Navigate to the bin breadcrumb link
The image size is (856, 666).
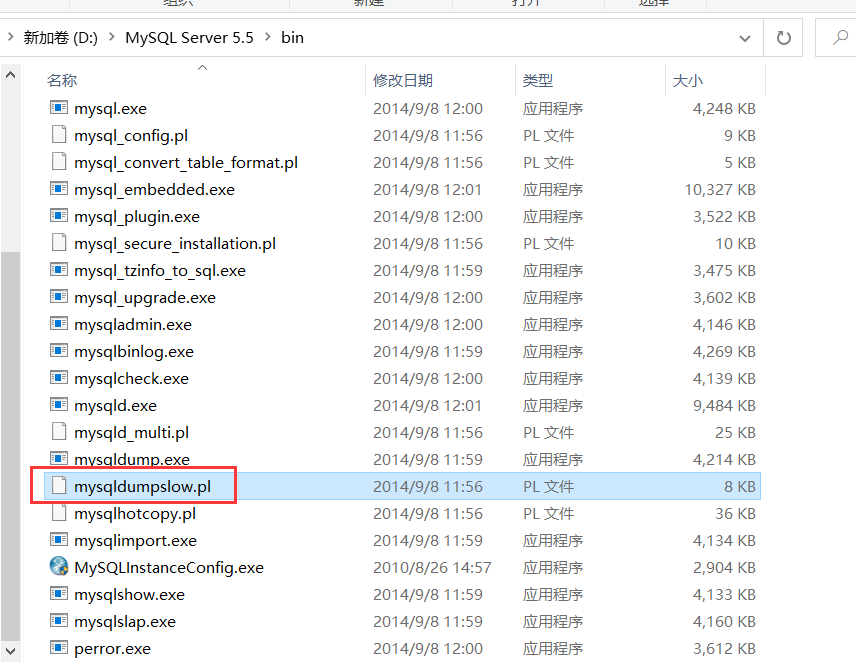(292, 37)
